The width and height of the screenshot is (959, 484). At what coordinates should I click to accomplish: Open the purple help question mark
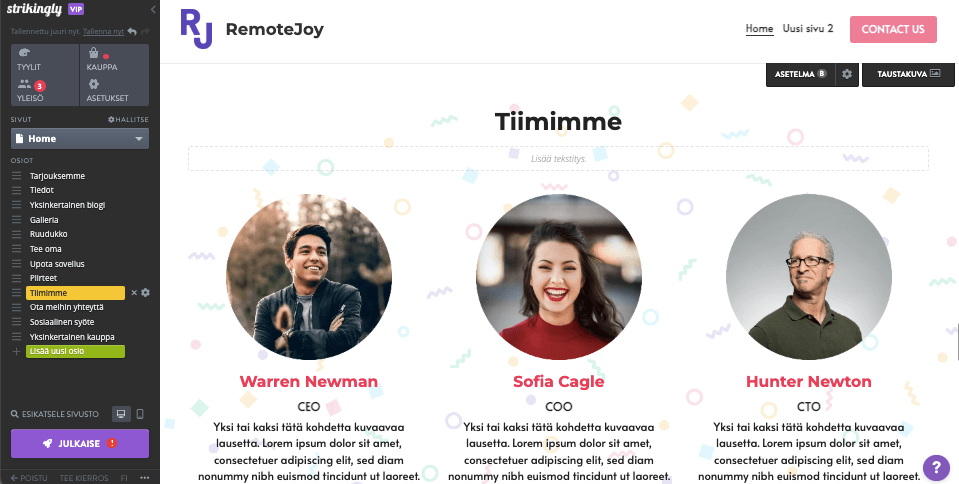pyautogui.click(x=936, y=468)
